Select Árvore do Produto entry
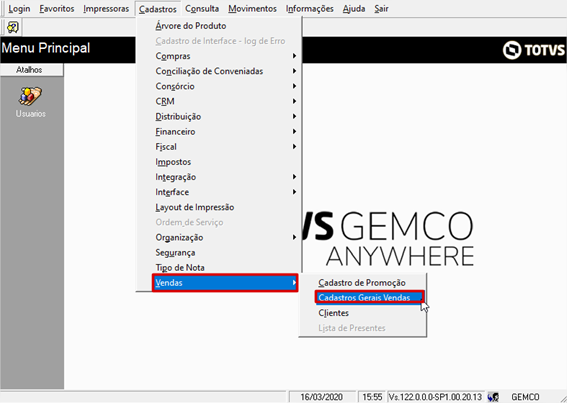567x403 pixels. click(218, 26)
